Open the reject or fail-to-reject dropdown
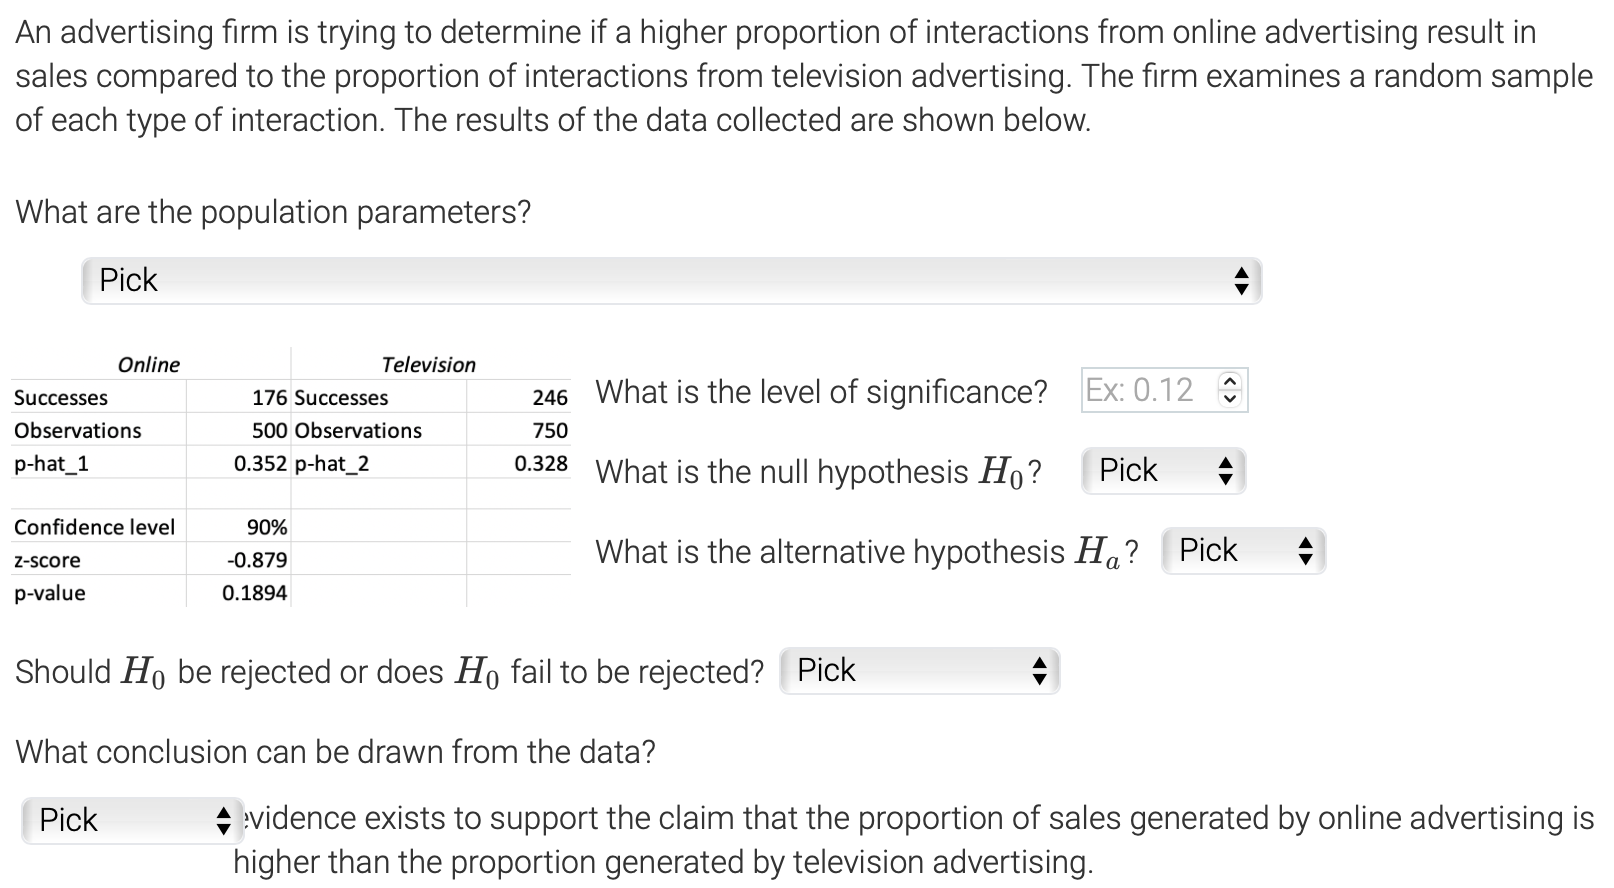 [x=919, y=671]
